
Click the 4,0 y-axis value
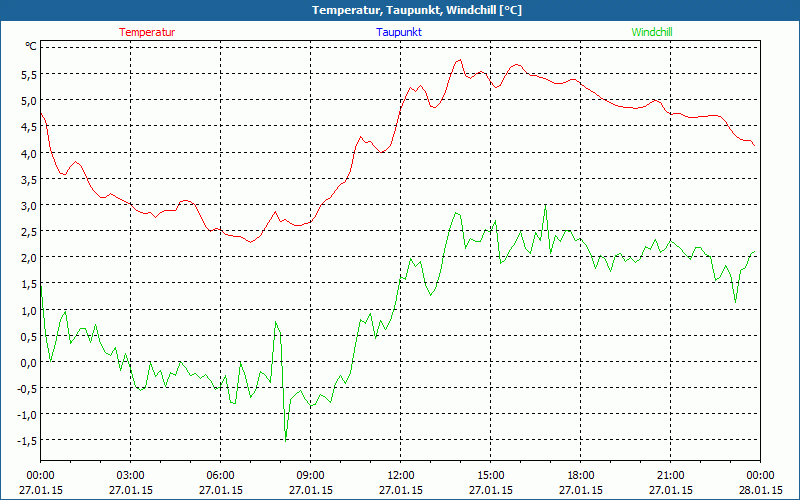29,153
